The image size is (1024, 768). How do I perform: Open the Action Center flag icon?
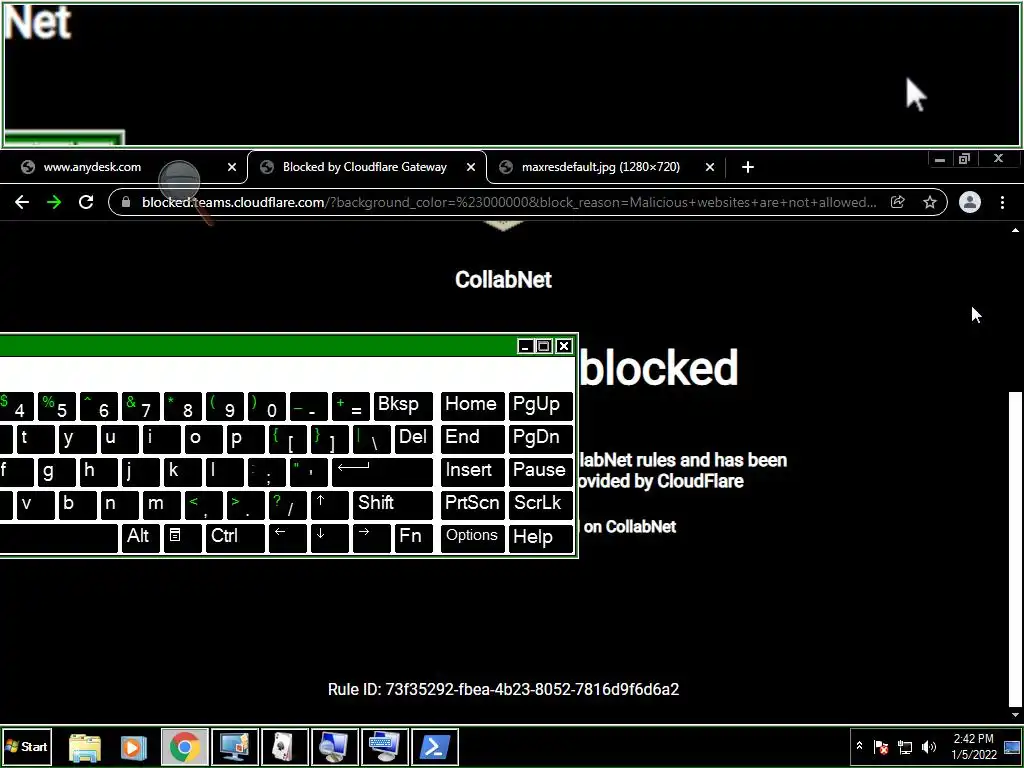pyautogui.click(x=880, y=746)
